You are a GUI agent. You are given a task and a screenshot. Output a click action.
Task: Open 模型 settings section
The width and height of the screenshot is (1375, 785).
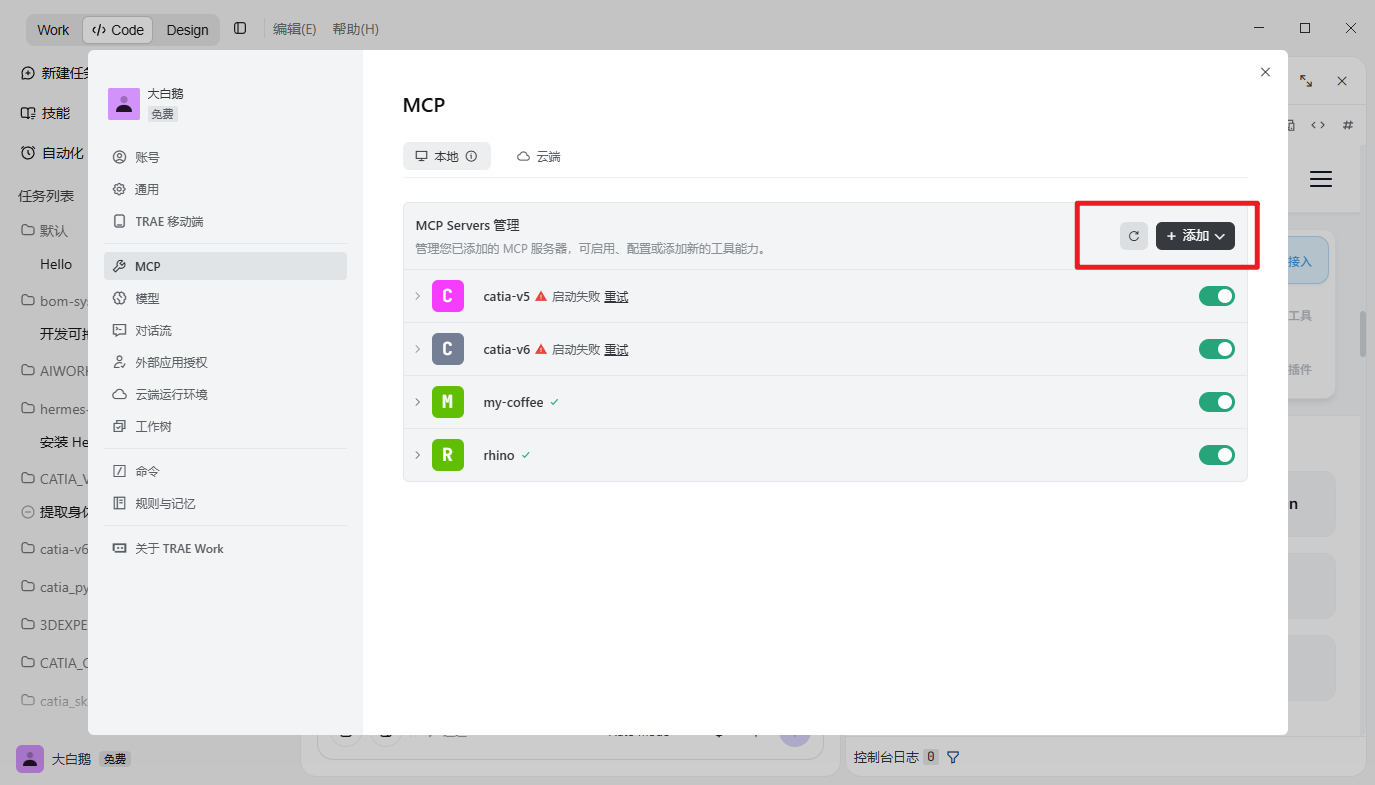225,298
